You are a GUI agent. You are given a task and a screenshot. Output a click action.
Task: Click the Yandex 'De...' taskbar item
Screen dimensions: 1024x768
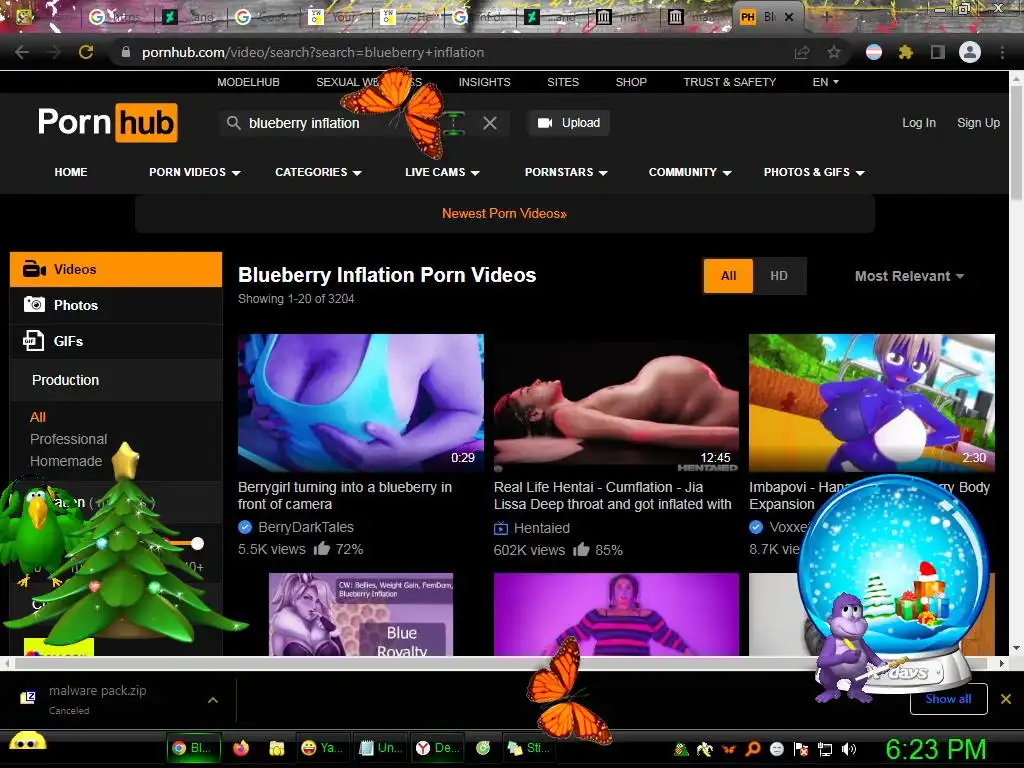click(438, 748)
